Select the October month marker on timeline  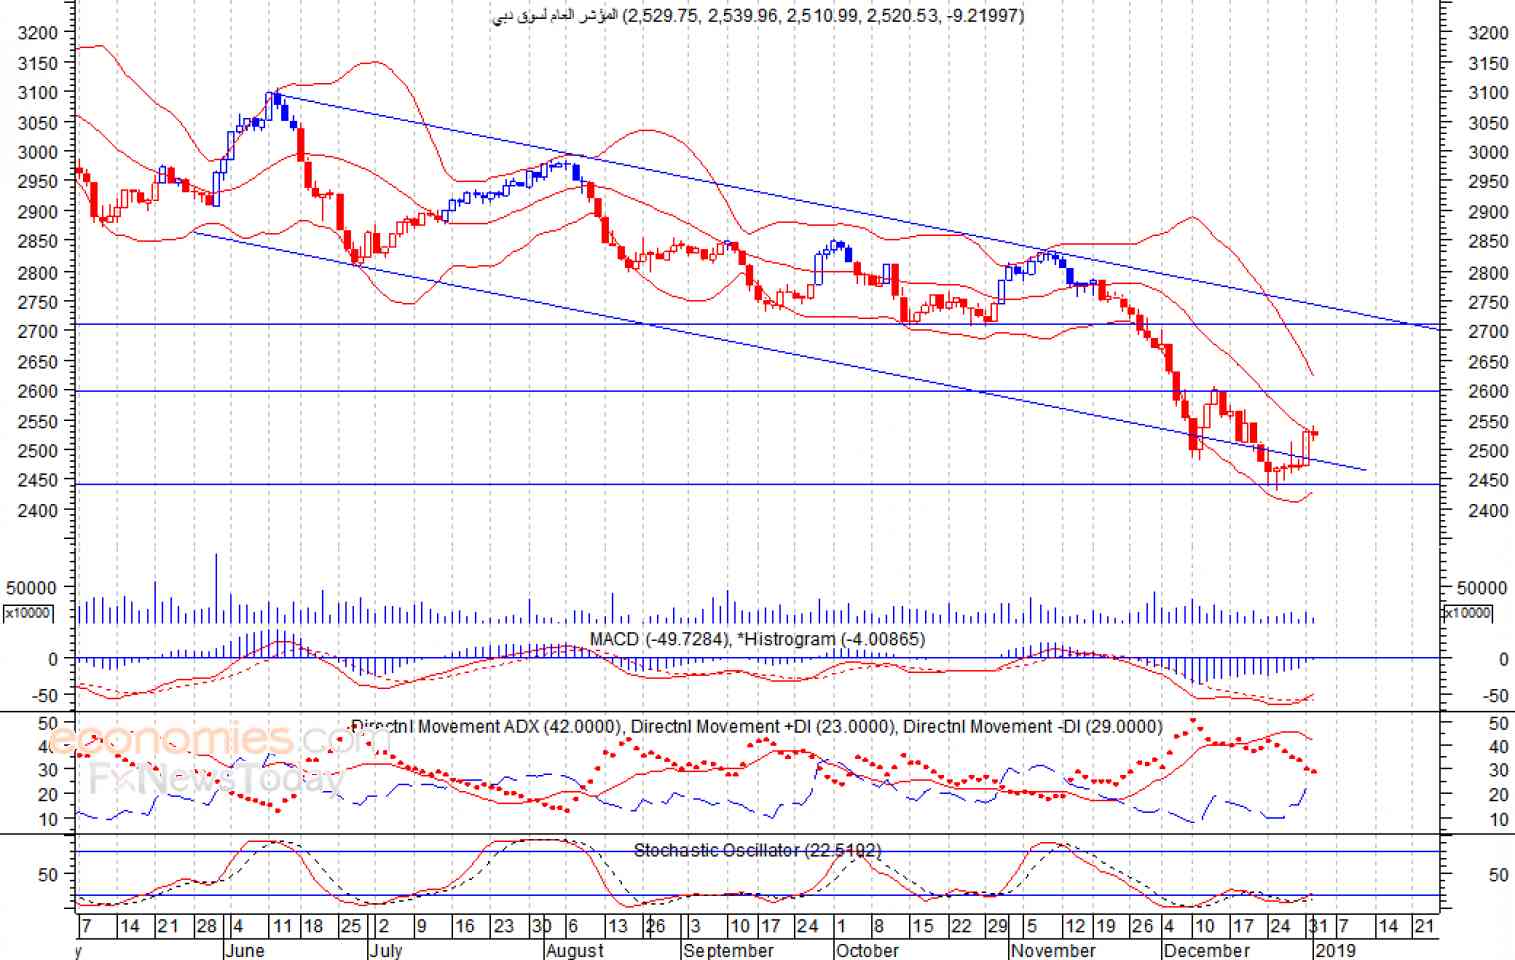(x=867, y=950)
